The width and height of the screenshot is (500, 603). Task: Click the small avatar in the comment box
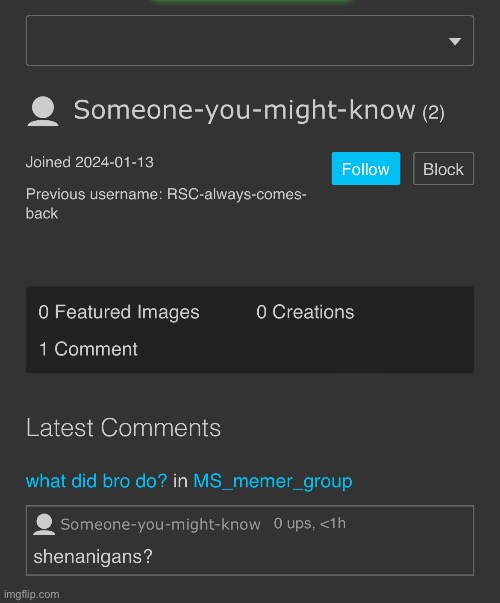click(x=44, y=524)
